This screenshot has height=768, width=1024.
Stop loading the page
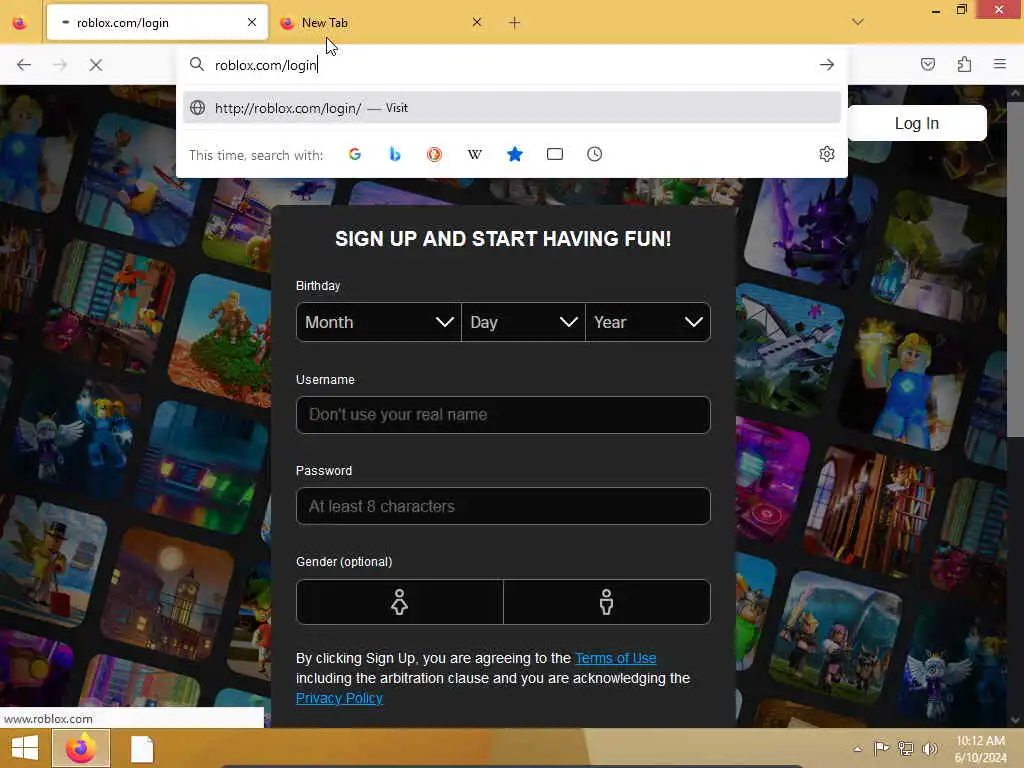95,65
